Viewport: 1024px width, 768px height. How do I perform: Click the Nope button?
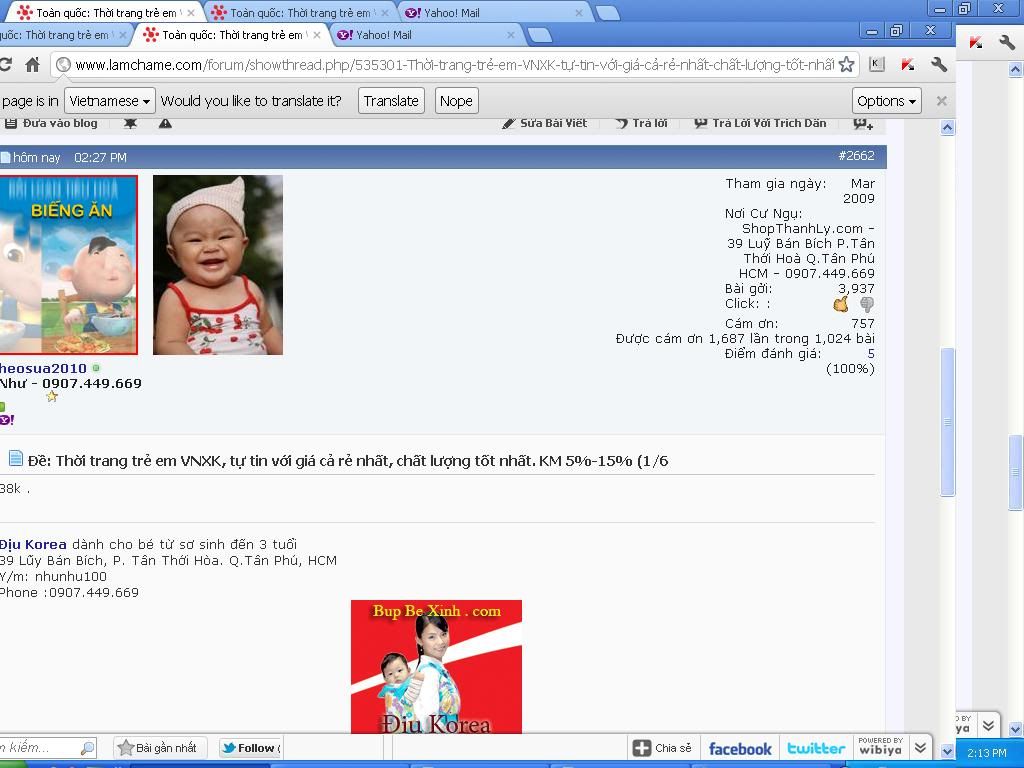pyautogui.click(x=456, y=101)
